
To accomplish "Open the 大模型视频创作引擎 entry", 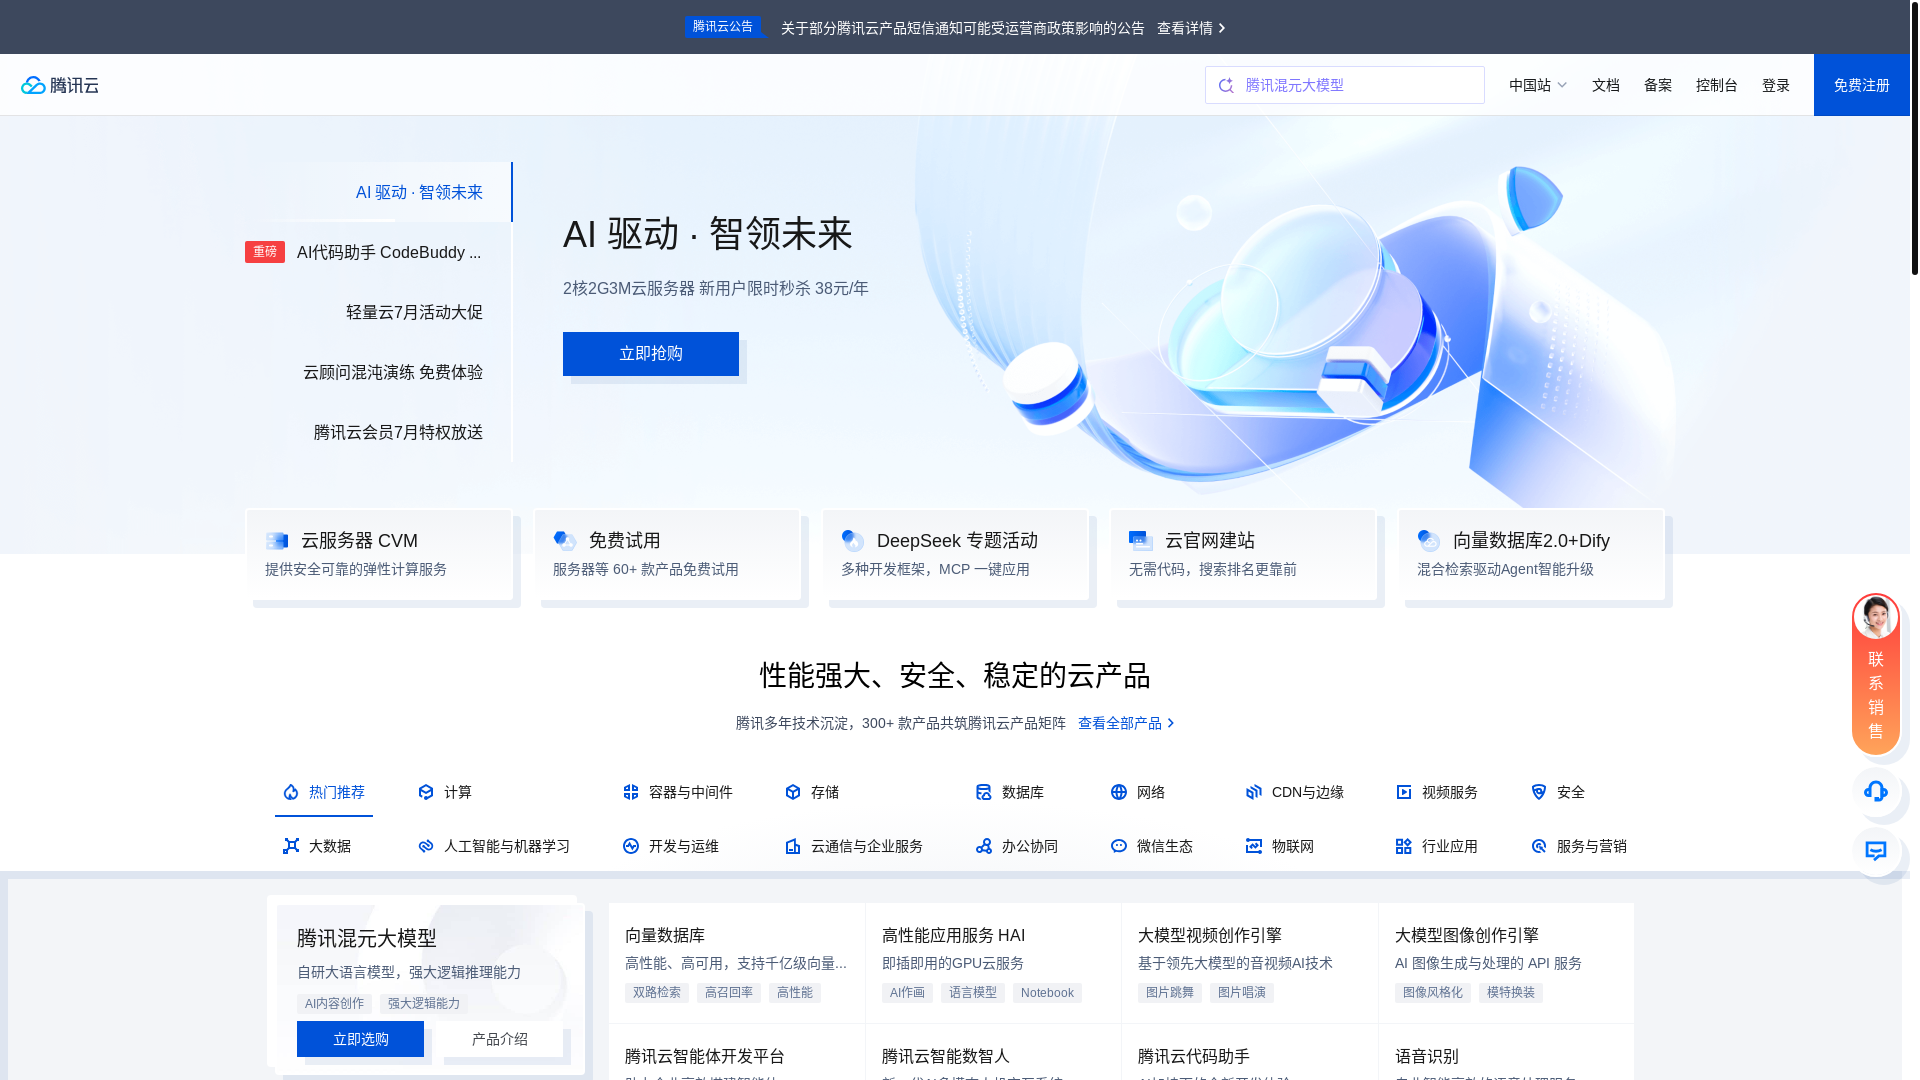I will pyautogui.click(x=1250, y=963).
